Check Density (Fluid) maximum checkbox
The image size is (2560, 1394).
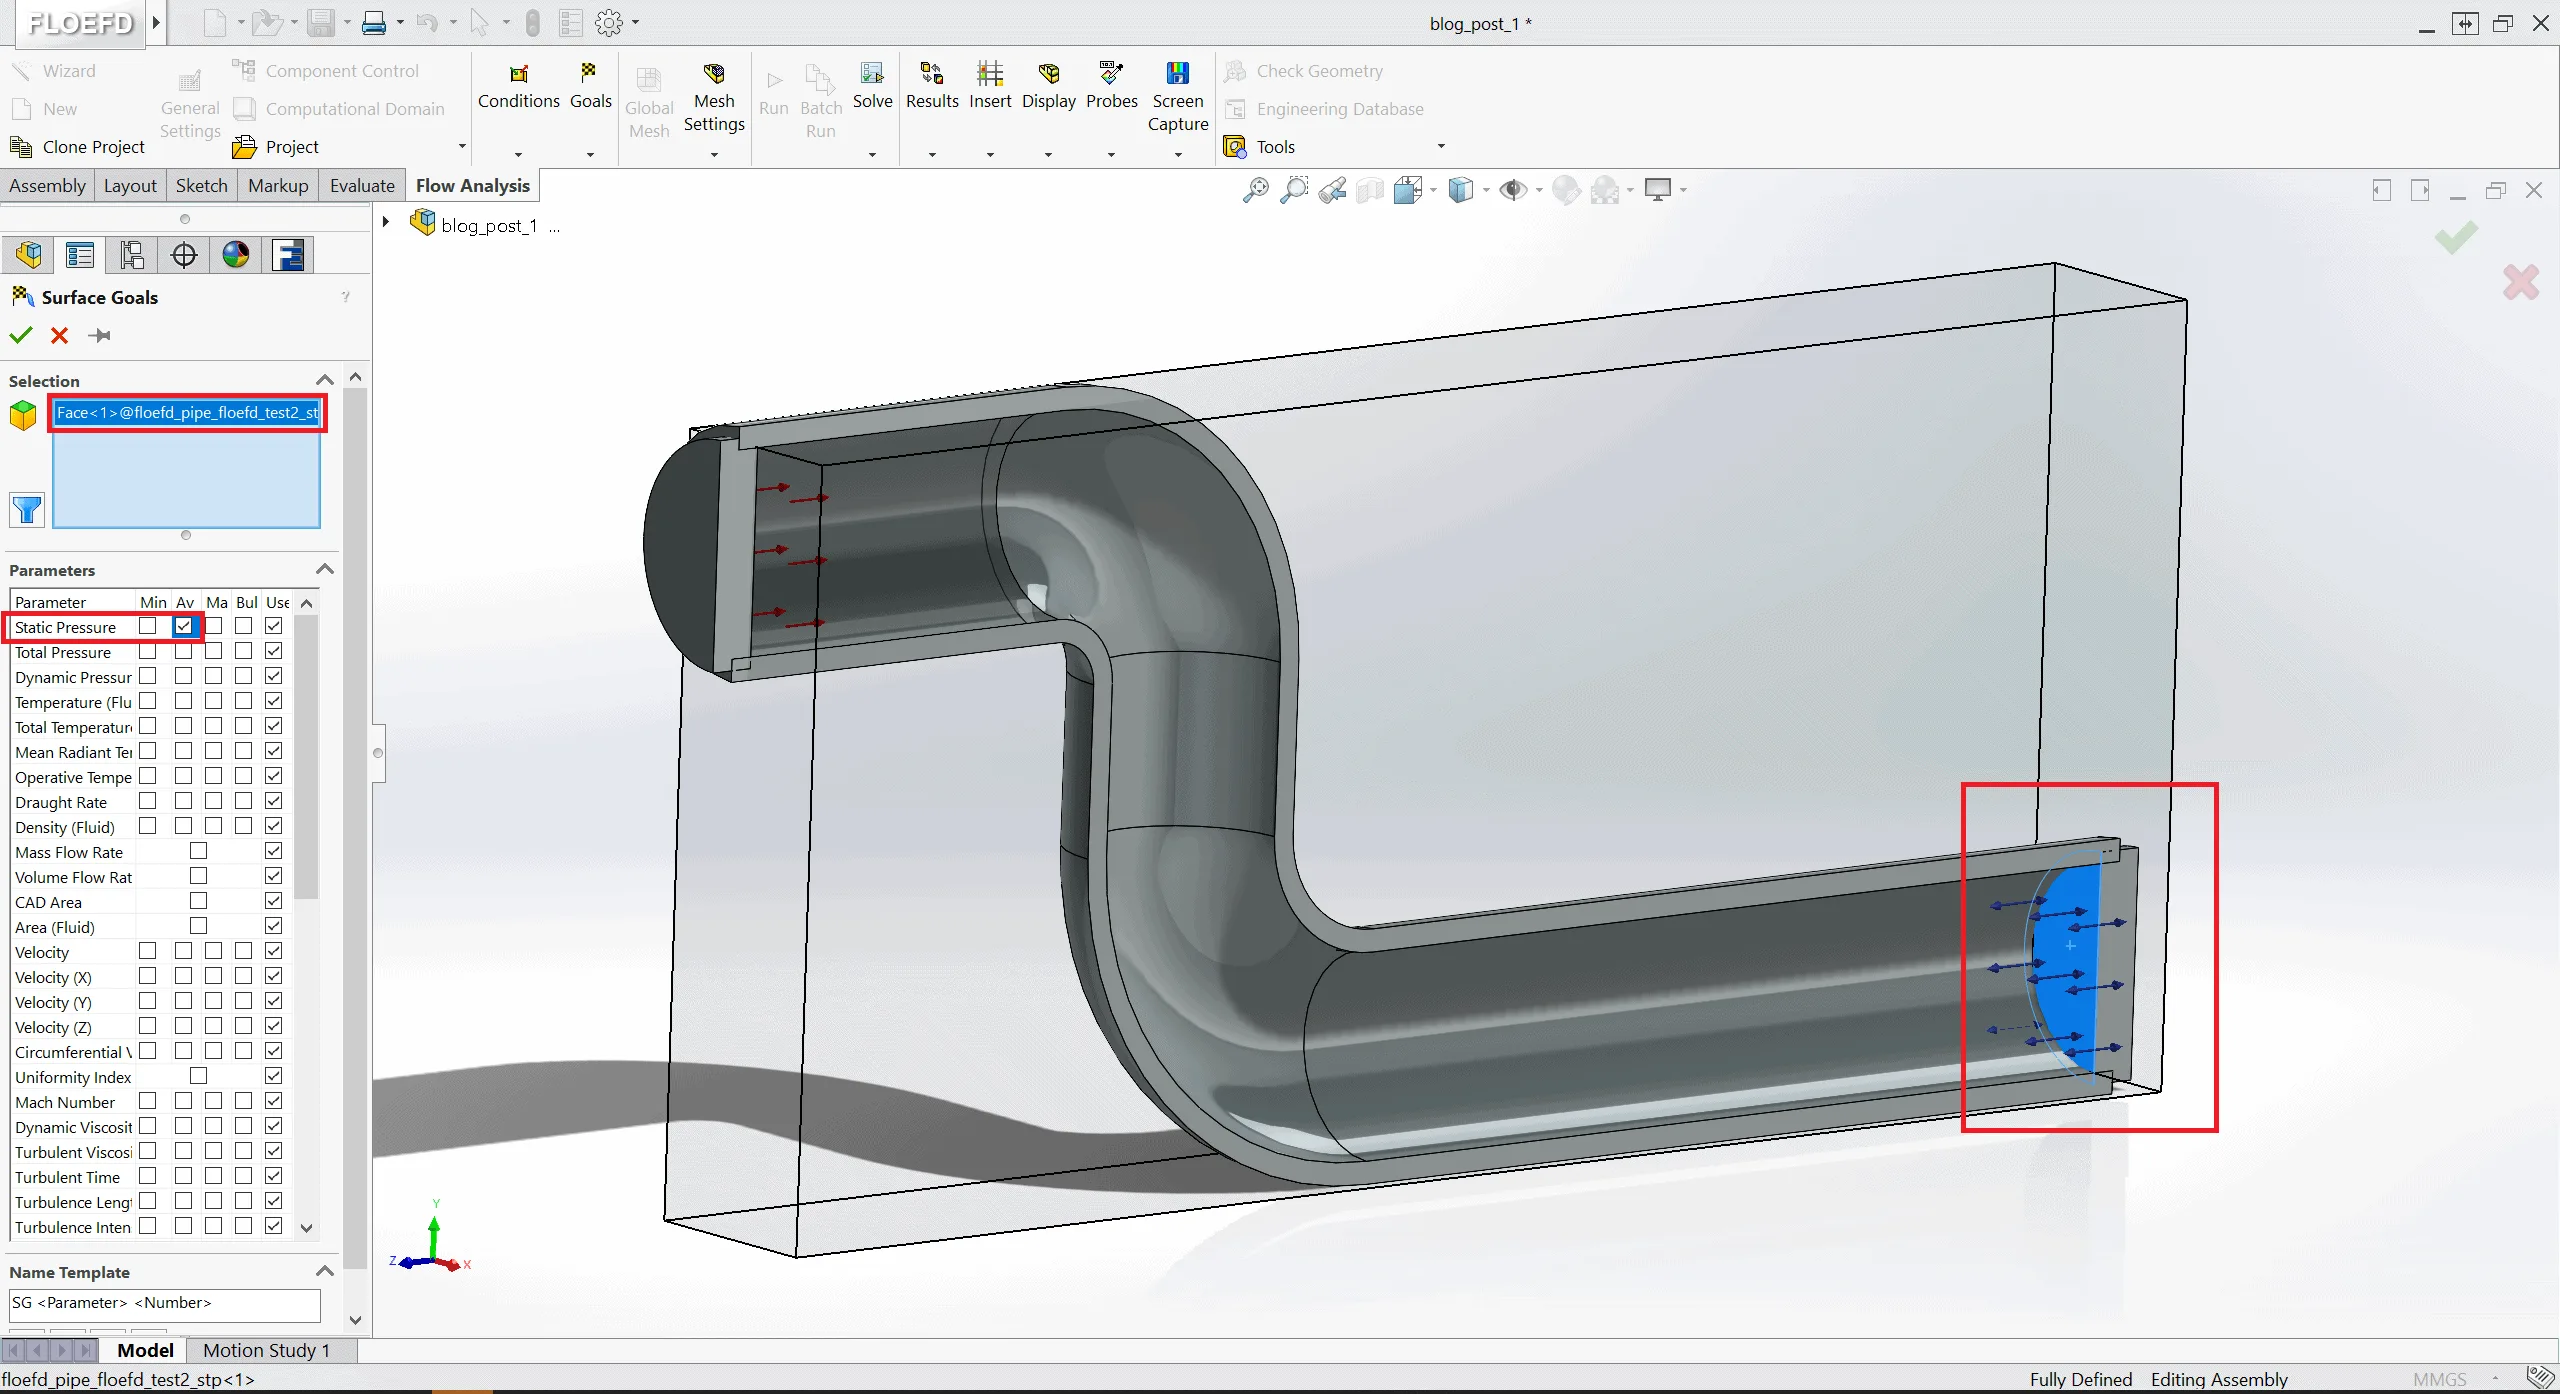pos(214,826)
